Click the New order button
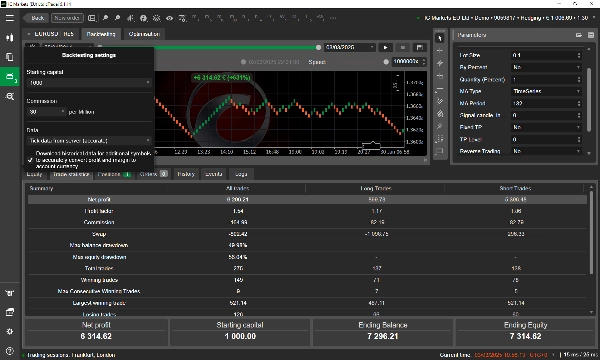600x360 pixels. click(x=67, y=18)
